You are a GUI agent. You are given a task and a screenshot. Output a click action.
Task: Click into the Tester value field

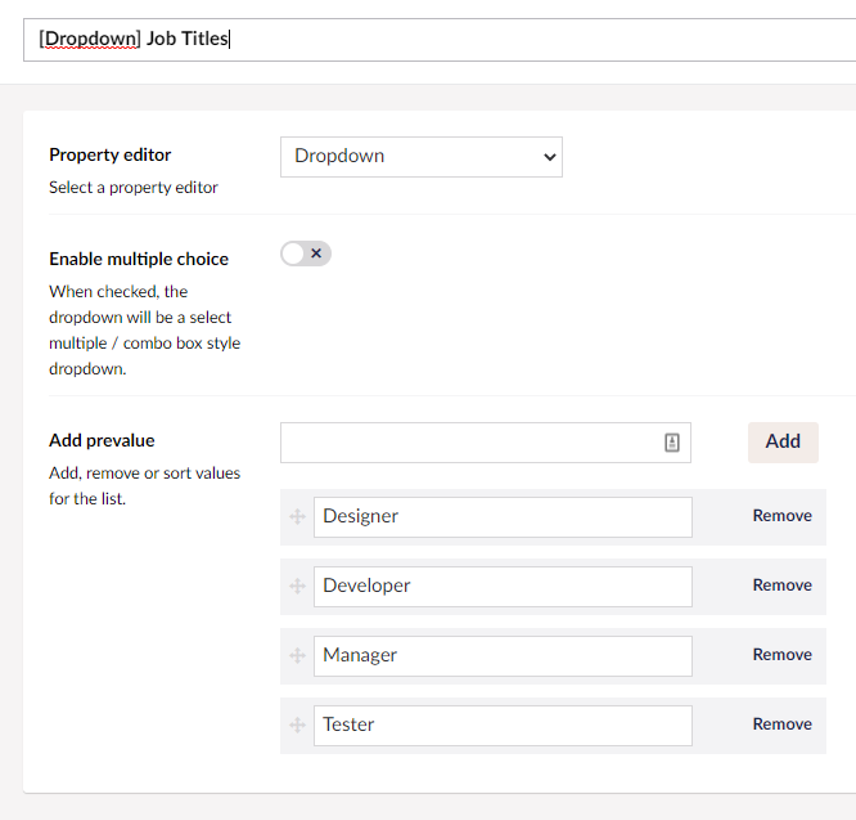pos(502,725)
